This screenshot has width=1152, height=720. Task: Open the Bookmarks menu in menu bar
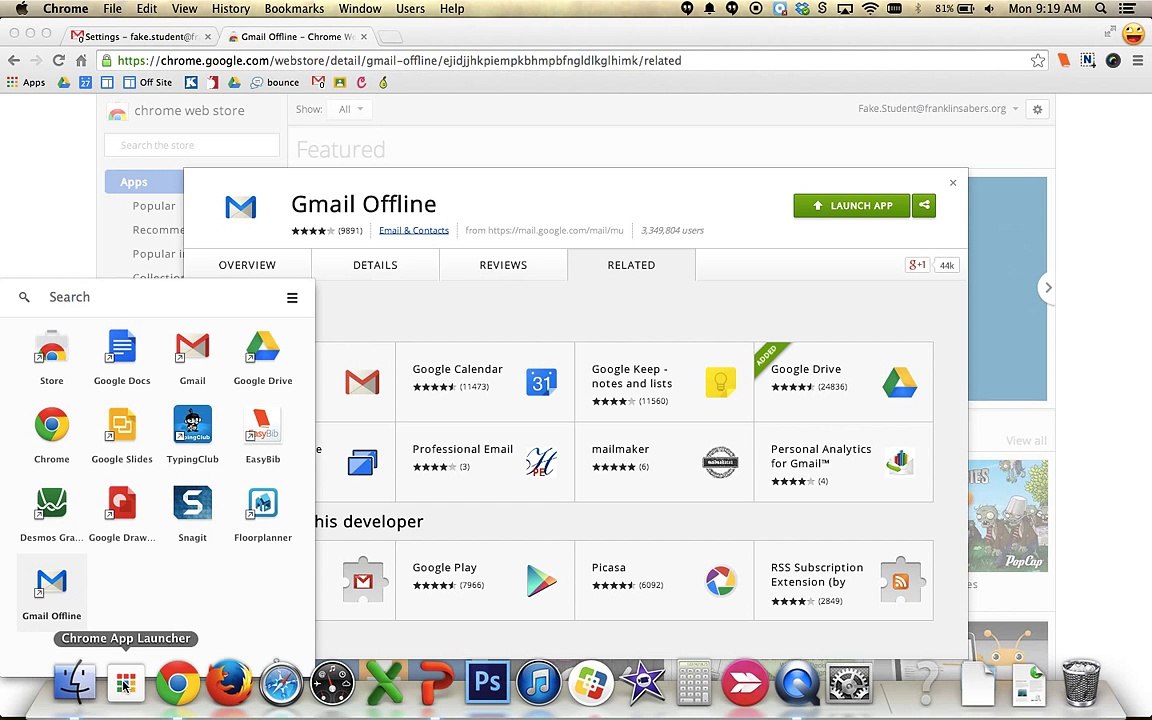click(x=294, y=9)
